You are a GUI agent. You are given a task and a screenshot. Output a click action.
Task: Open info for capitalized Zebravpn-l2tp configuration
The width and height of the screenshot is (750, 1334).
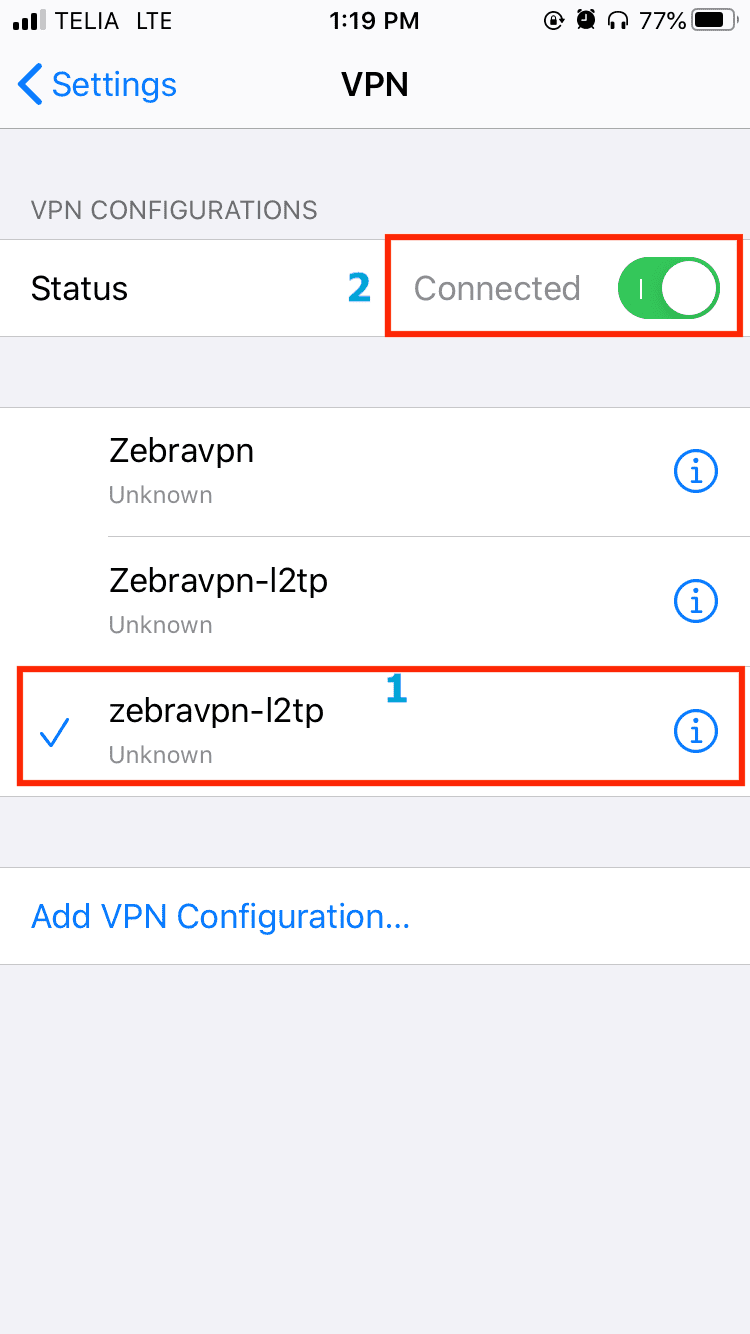pos(696,600)
